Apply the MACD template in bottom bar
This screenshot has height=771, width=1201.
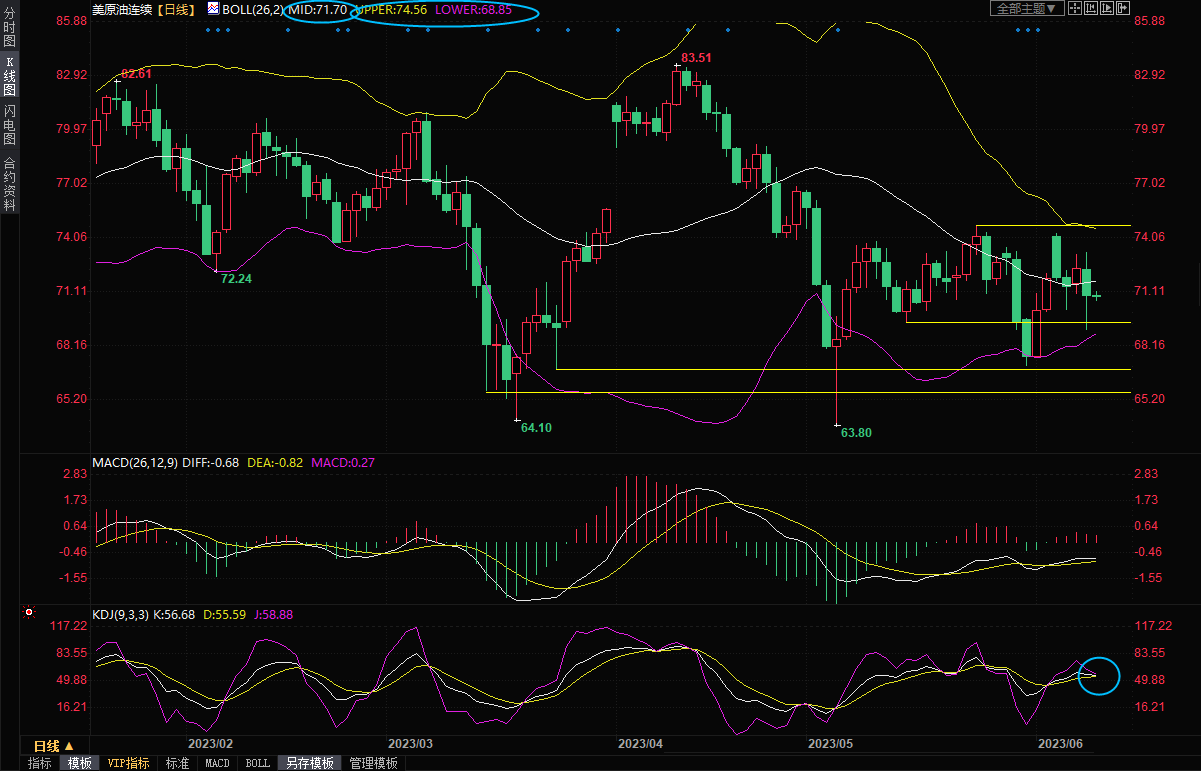click(x=217, y=763)
